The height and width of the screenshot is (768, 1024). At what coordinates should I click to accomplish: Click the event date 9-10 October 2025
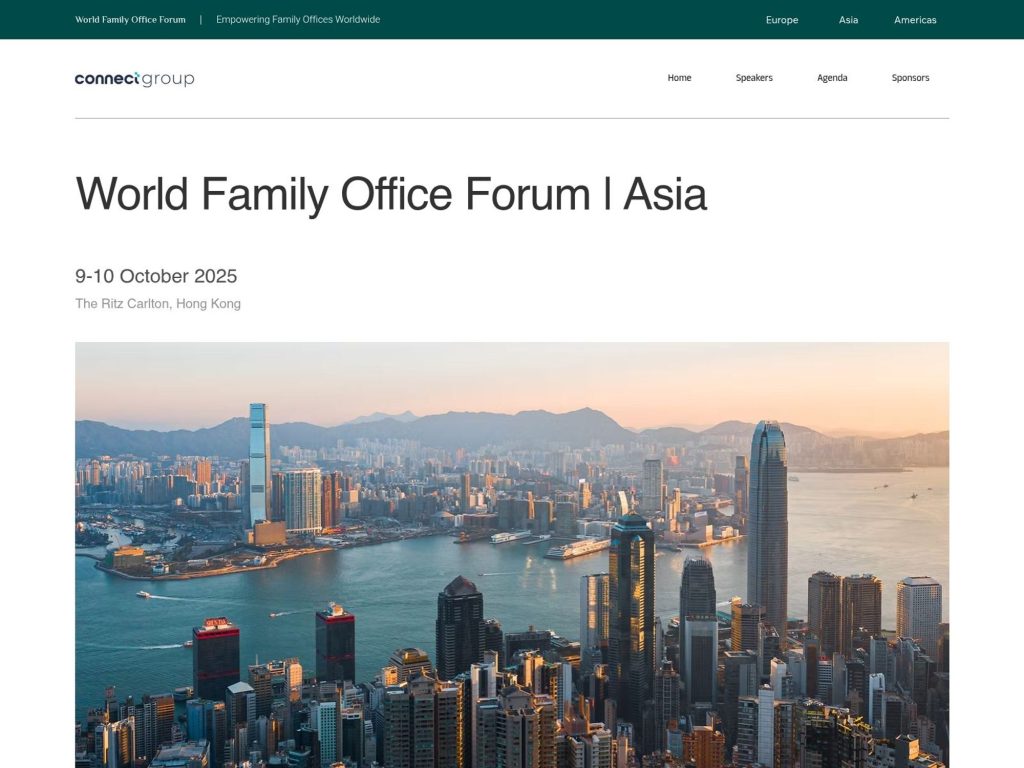(x=156, y=276)
